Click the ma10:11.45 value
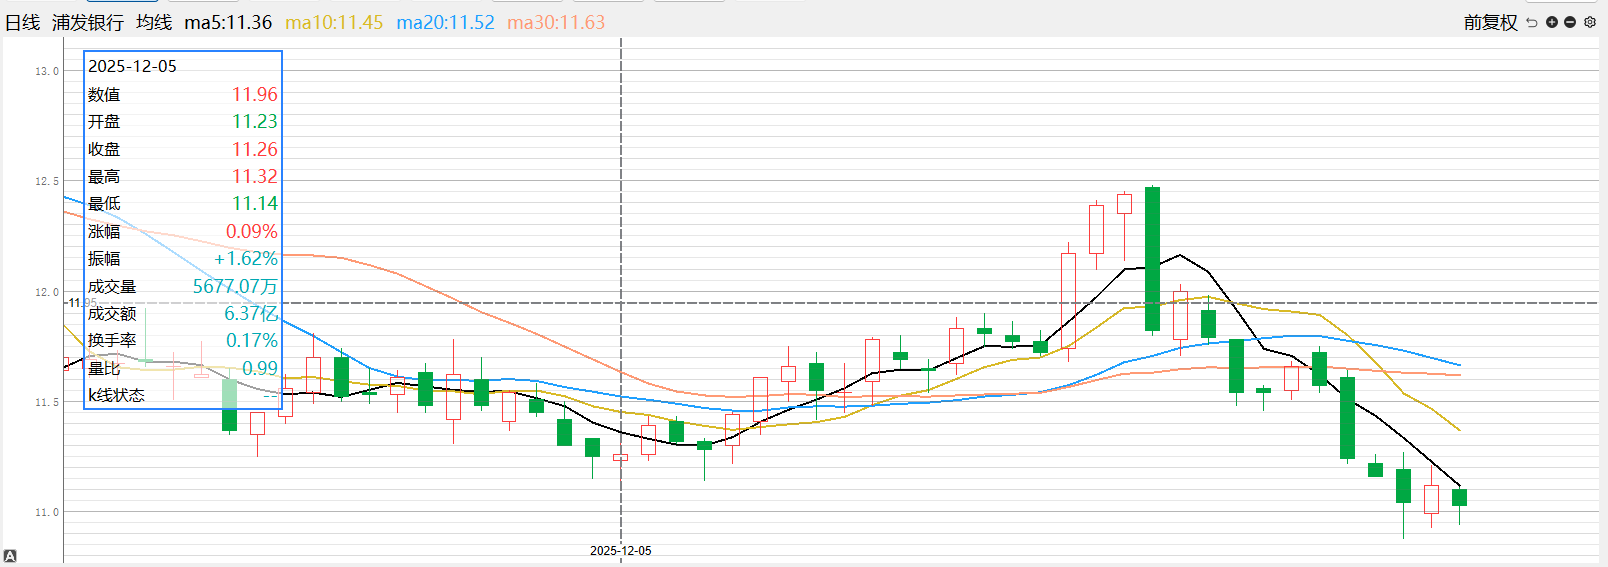Viewport: 1608px width, 567px height. coord(334,22)
